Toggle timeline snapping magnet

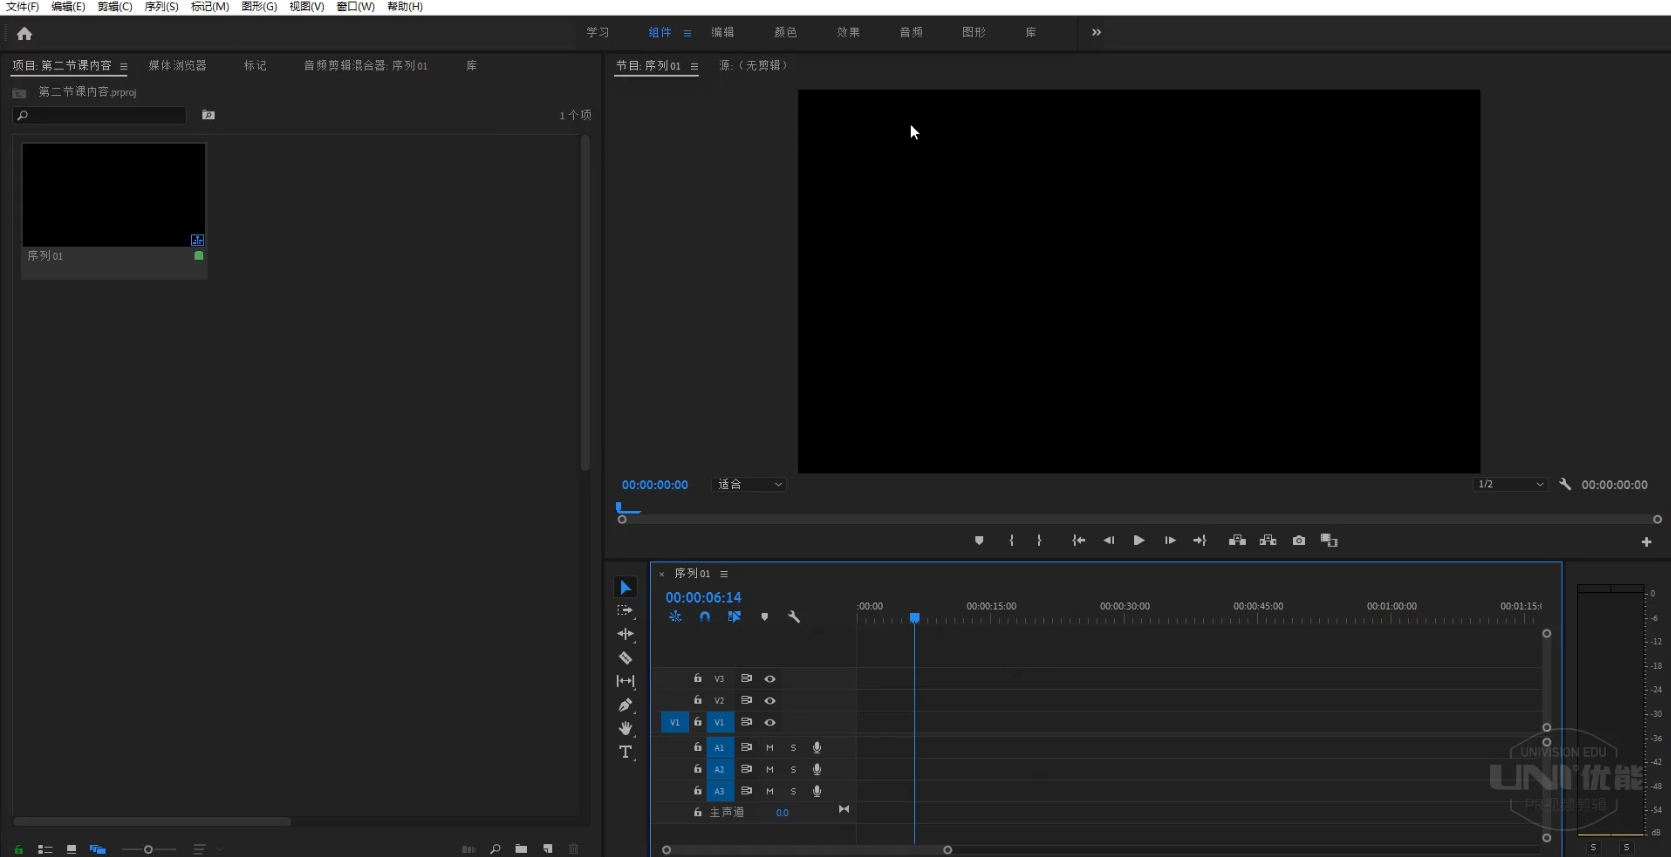point(705,617)
